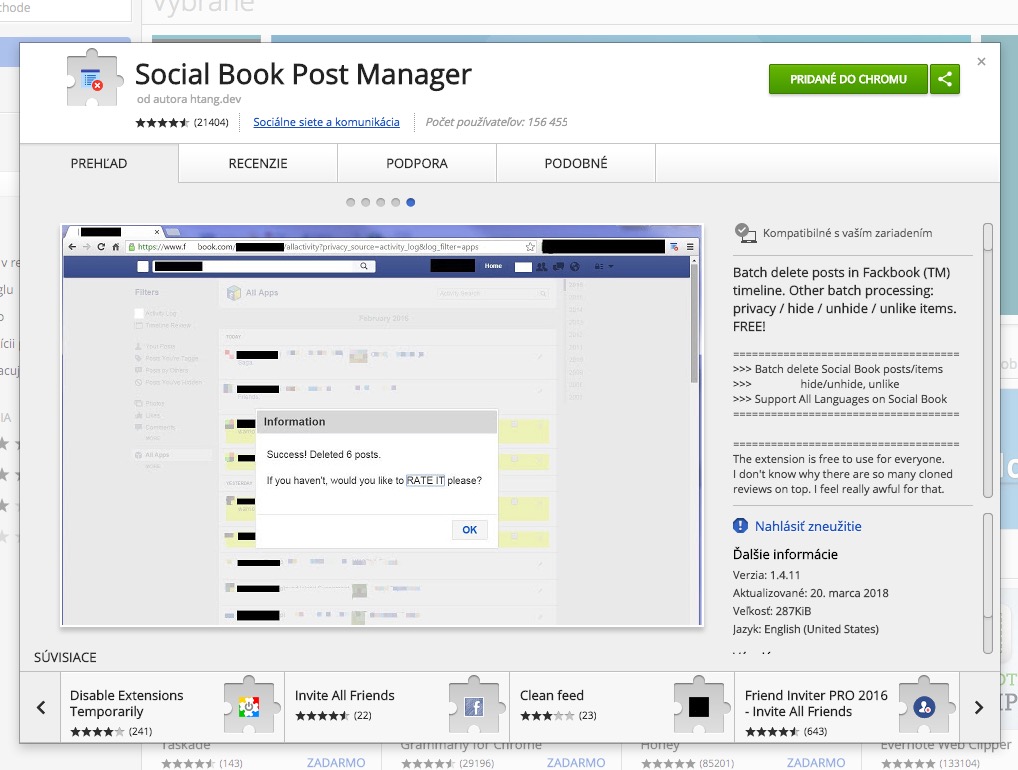Image resolution: width=1018 pixels, height=770 pixels.
Task: Open the Invite All Friends related extension
Action: tap(397, 707)
